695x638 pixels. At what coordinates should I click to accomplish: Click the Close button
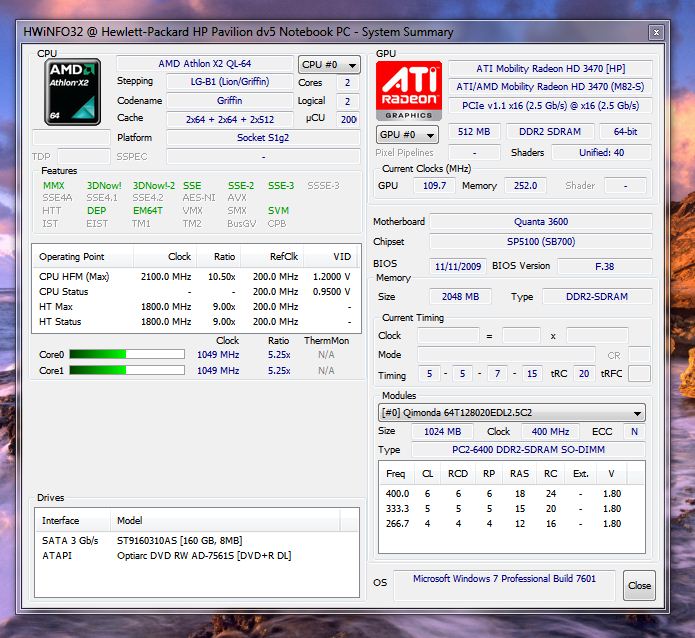[x=639, y=585]
